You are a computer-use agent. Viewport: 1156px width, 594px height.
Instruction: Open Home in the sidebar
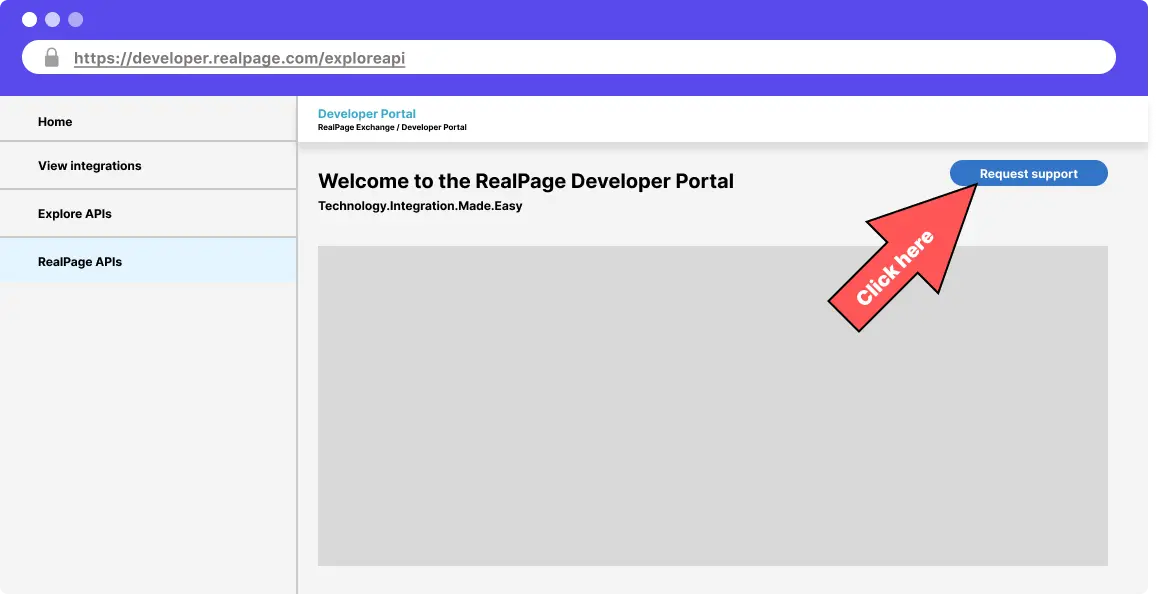click(x=55, y=122)
